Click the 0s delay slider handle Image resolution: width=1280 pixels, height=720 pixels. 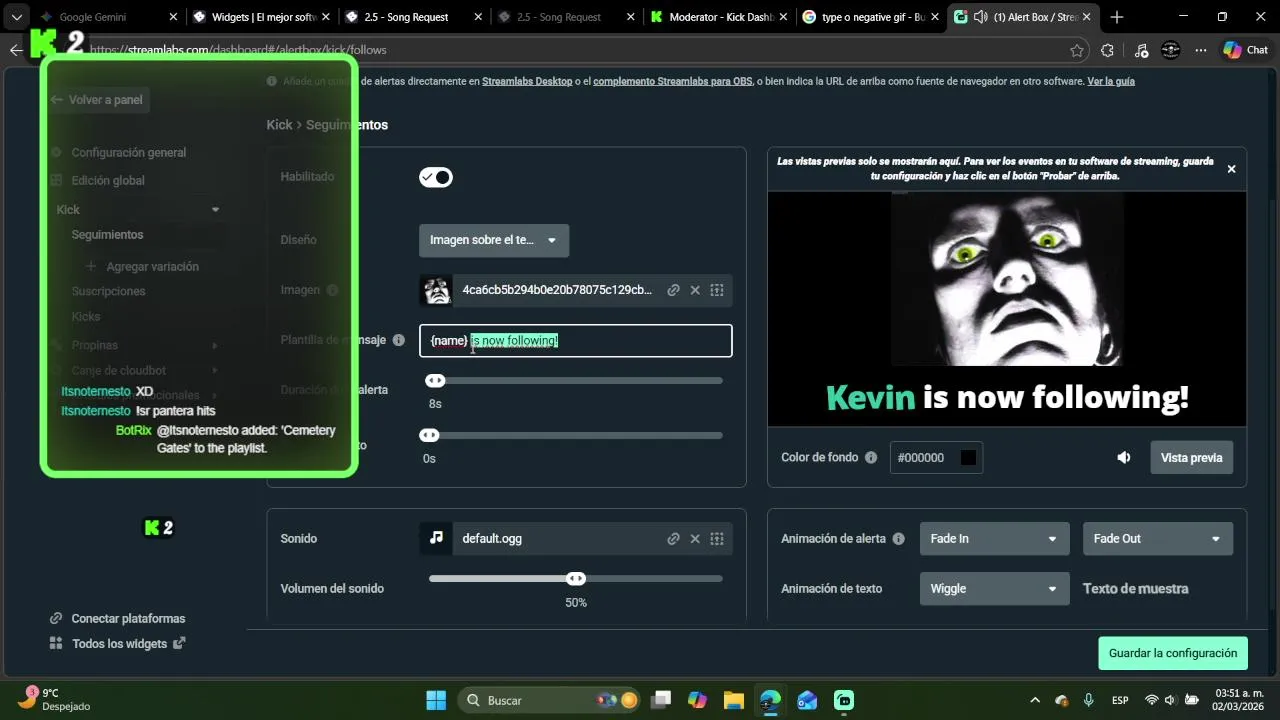click(429, 435)
